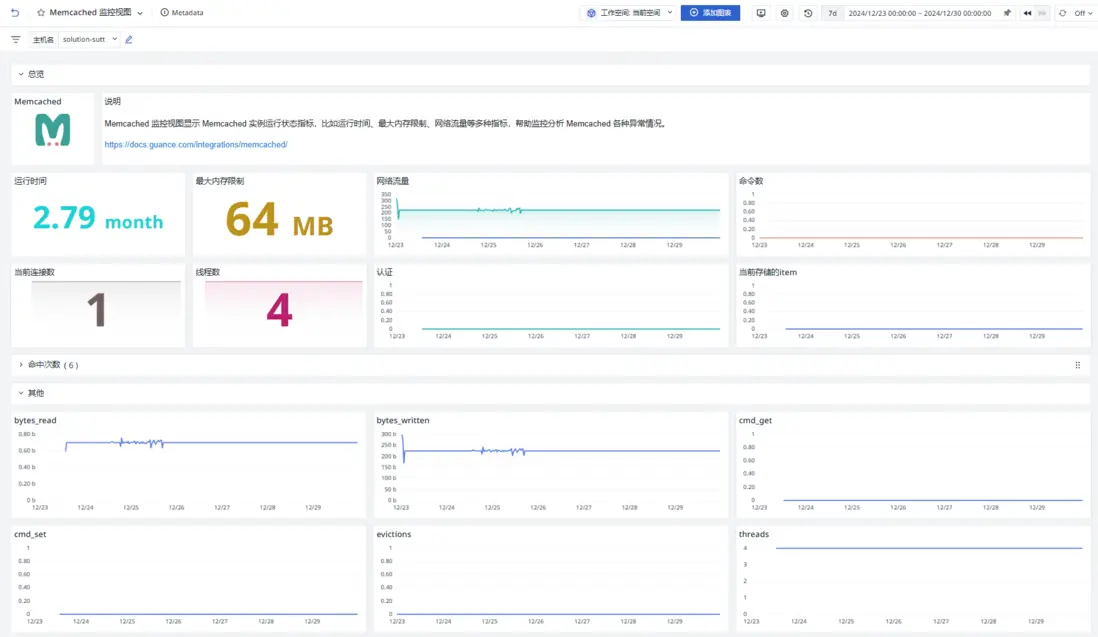Click the full-screen display monitor icon
1098x637 pixels.
pos(761,13)
